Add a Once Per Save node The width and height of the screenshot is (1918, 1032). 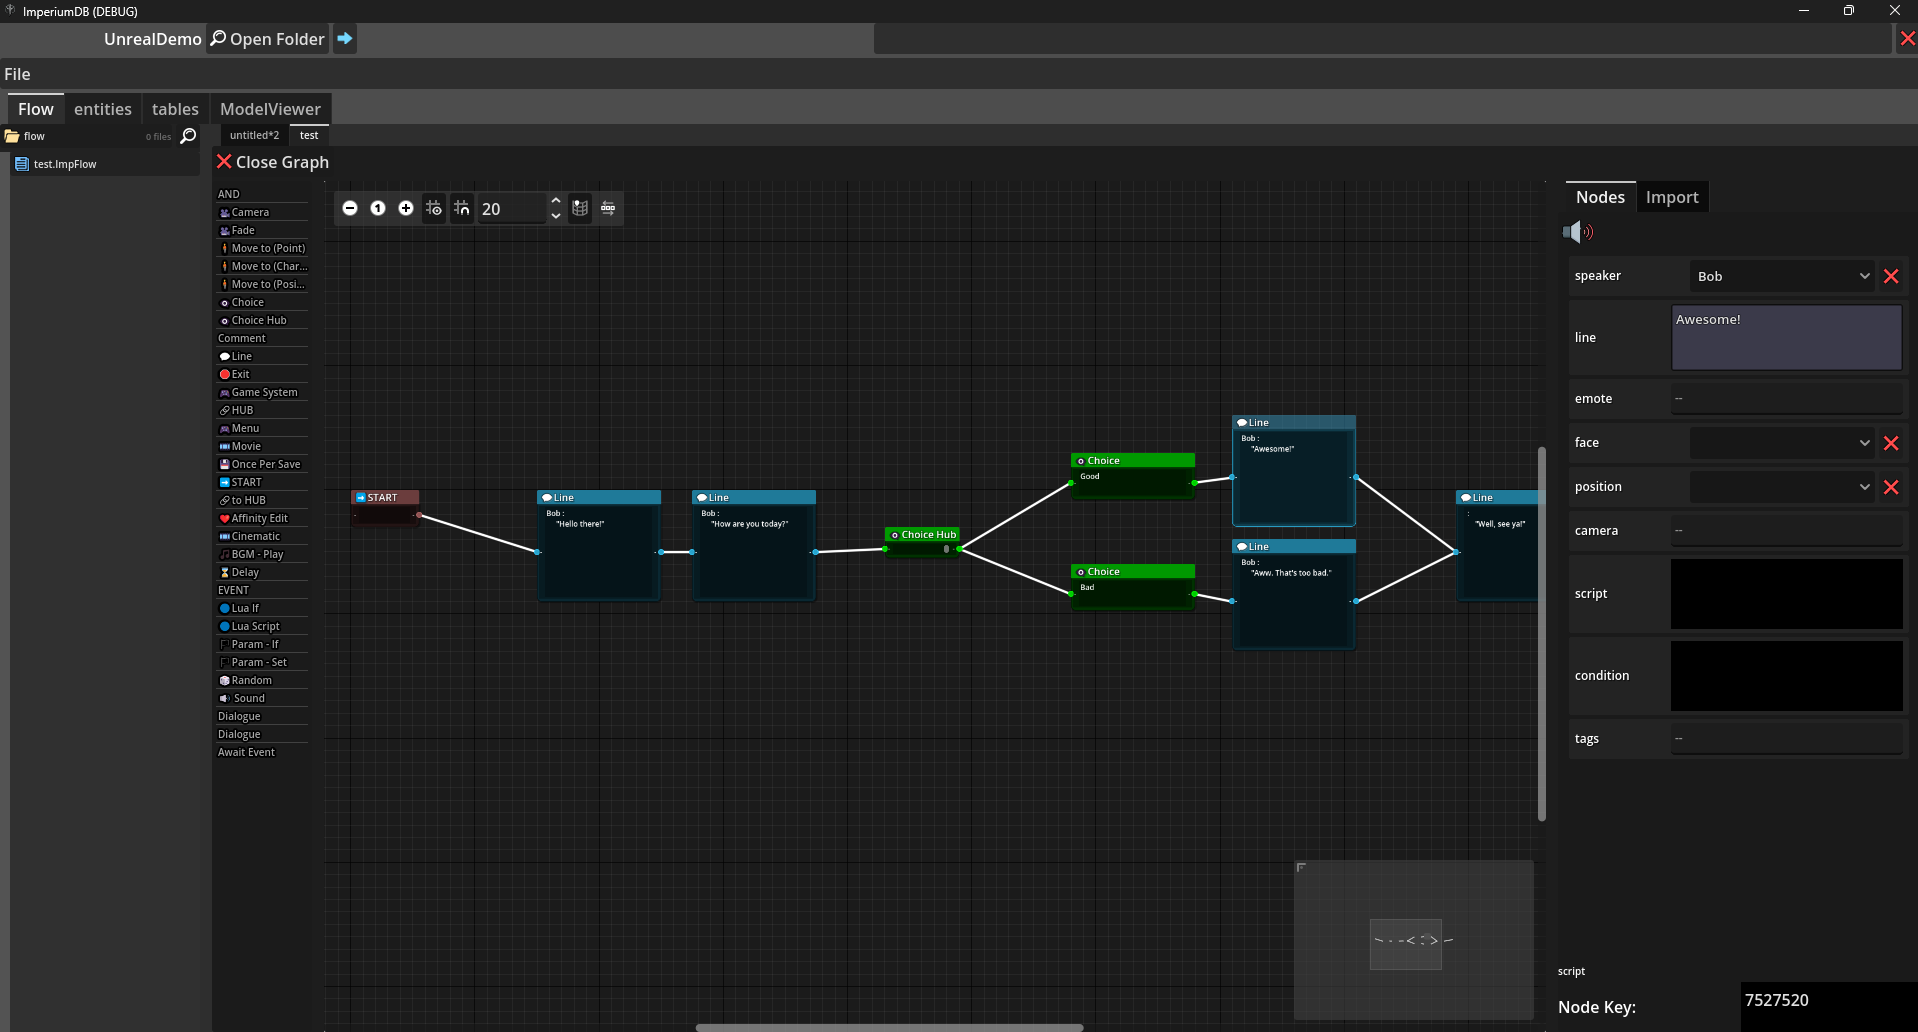coord(262,464)
